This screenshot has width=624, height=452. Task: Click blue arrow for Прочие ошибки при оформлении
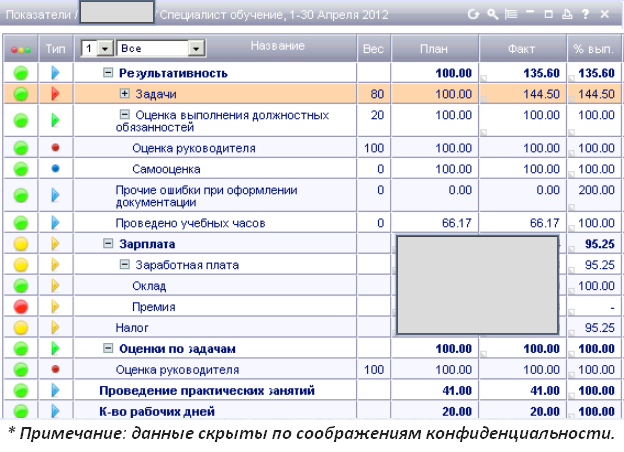point(55,195)
